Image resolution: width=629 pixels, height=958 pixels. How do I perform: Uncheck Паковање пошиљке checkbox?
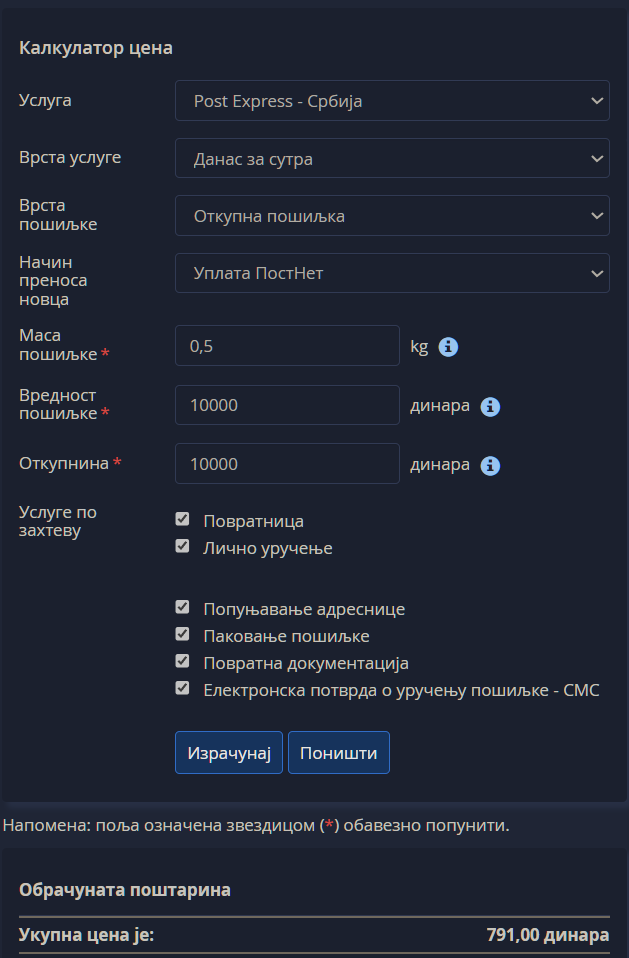(182, 634)
